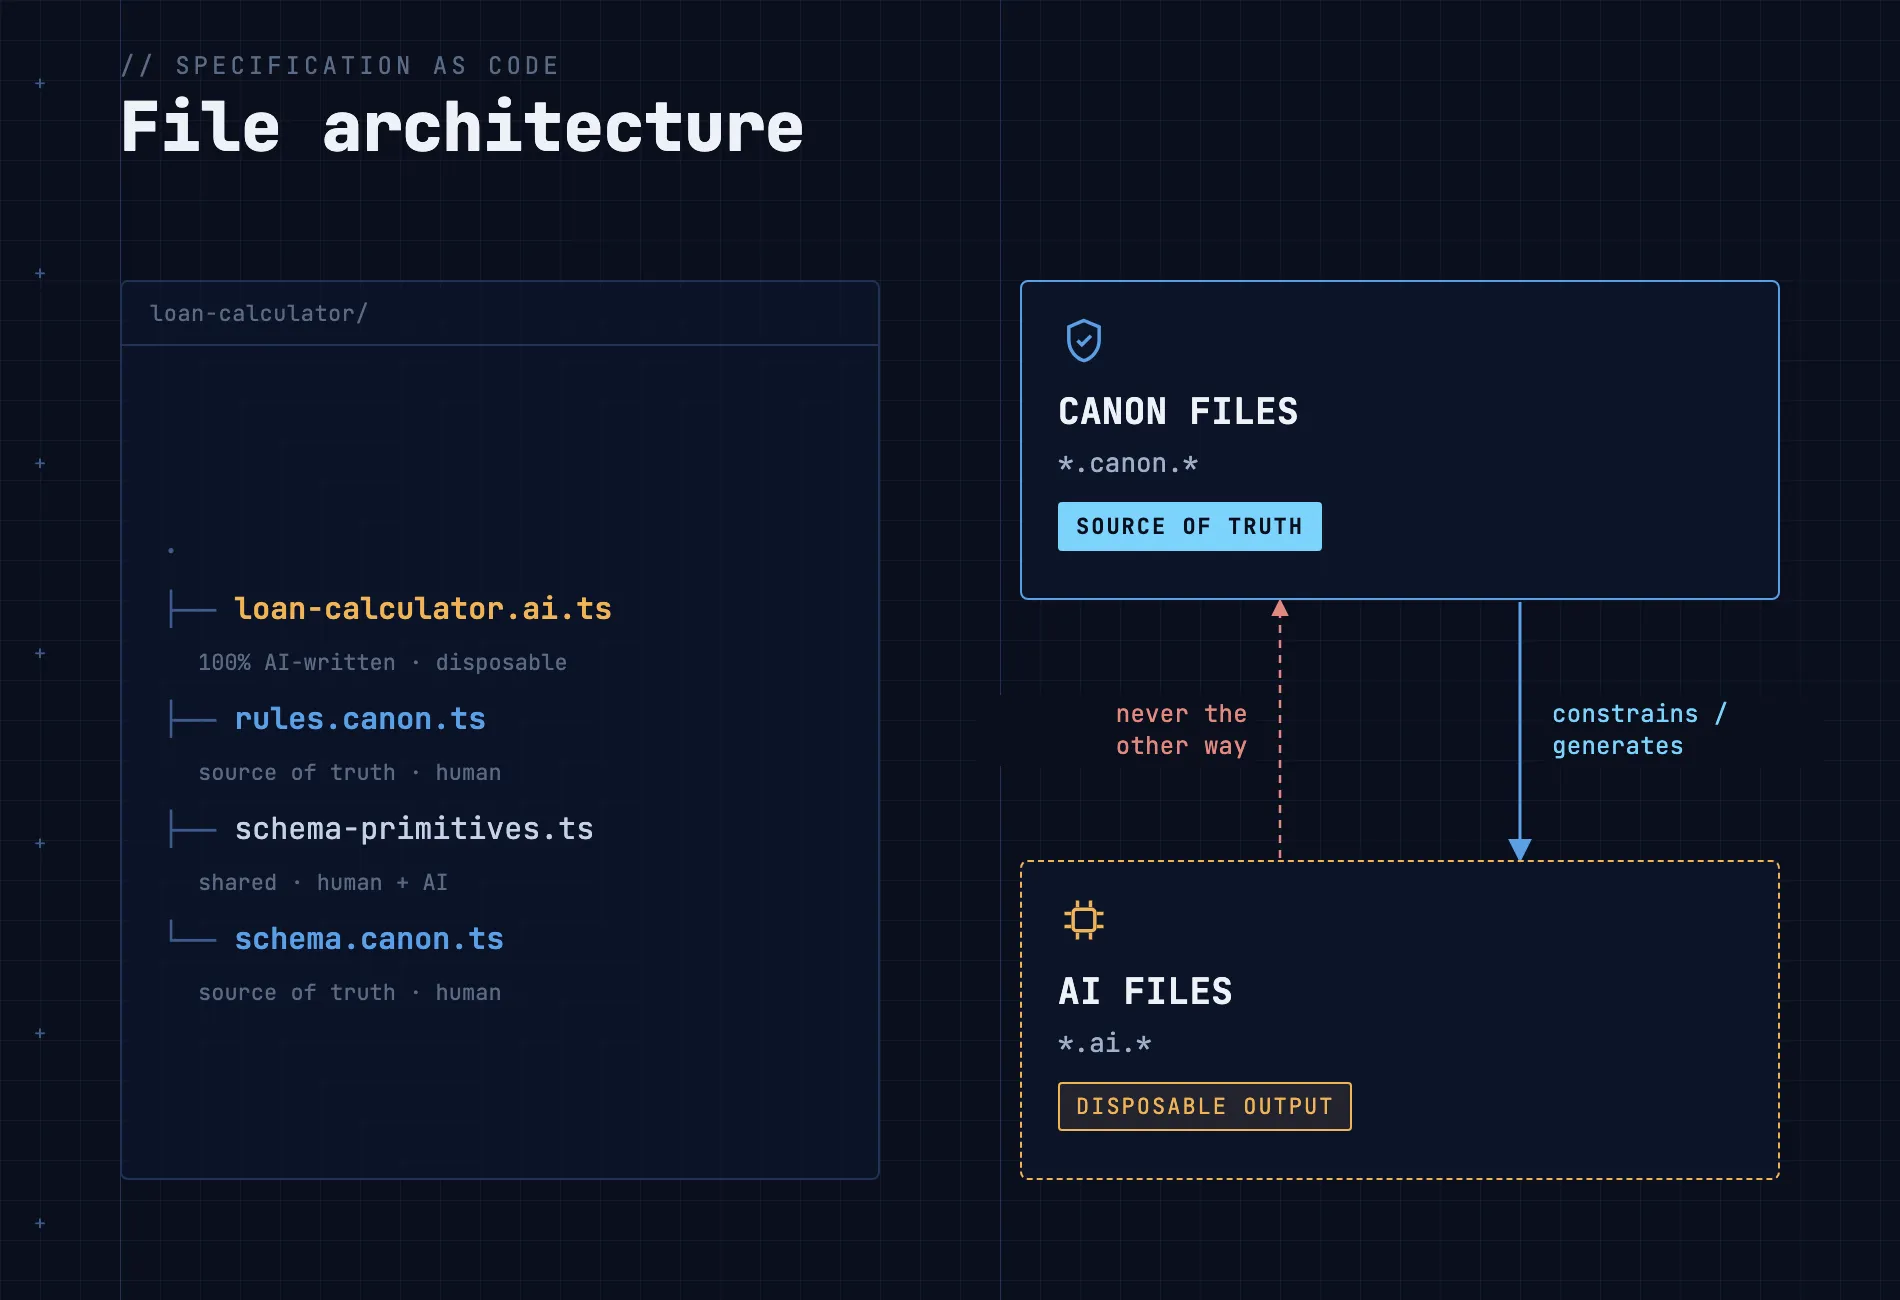1900x1300 pixels.
Task: Select the loan-calculator.ai.ts file
Action: coord(423,609)
